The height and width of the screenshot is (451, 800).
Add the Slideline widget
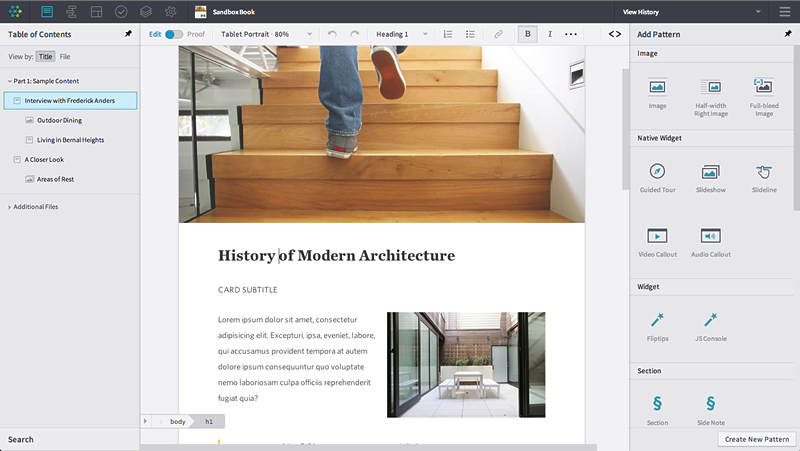click(x=764, y=178)
